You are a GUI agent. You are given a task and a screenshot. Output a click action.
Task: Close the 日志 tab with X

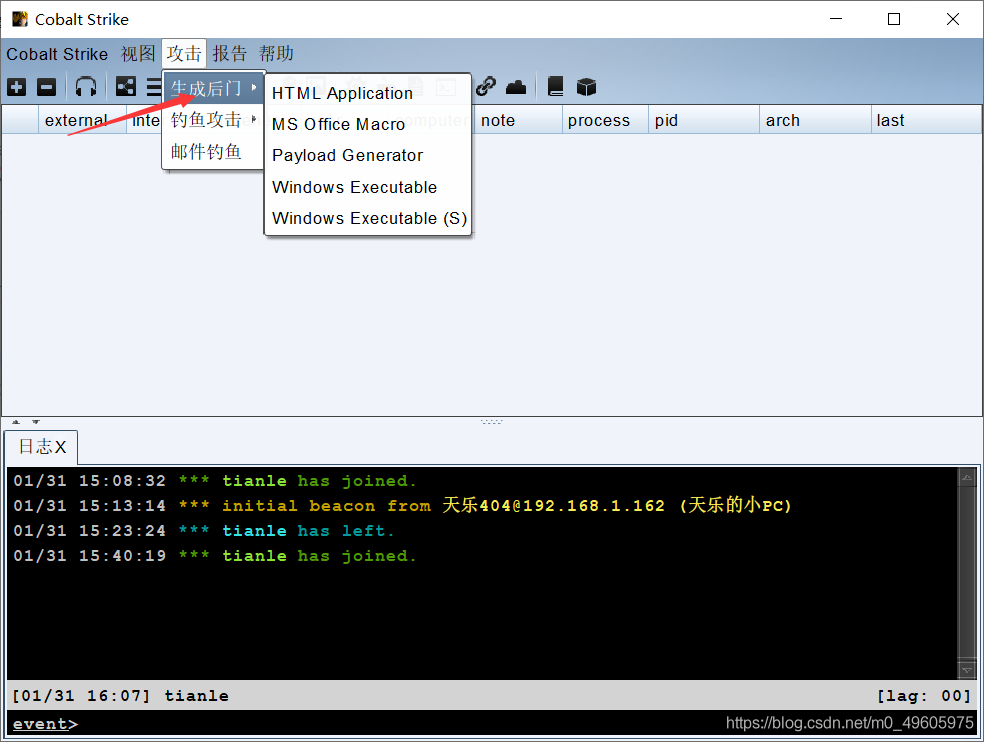[x=60, y=447]
